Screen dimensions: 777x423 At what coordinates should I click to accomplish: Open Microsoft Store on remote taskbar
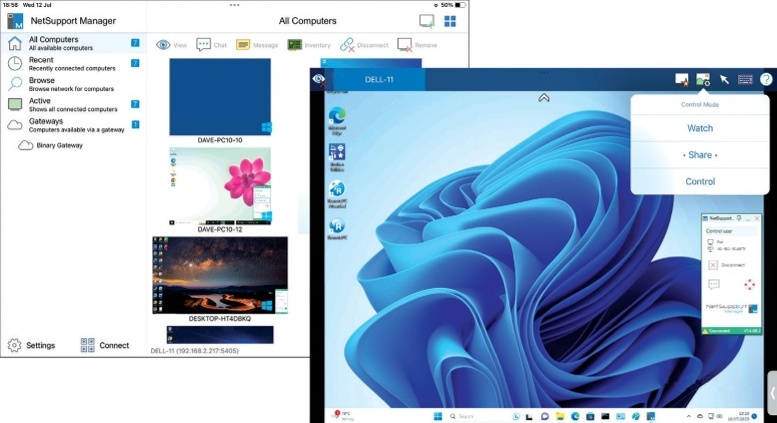click(590, 416)
